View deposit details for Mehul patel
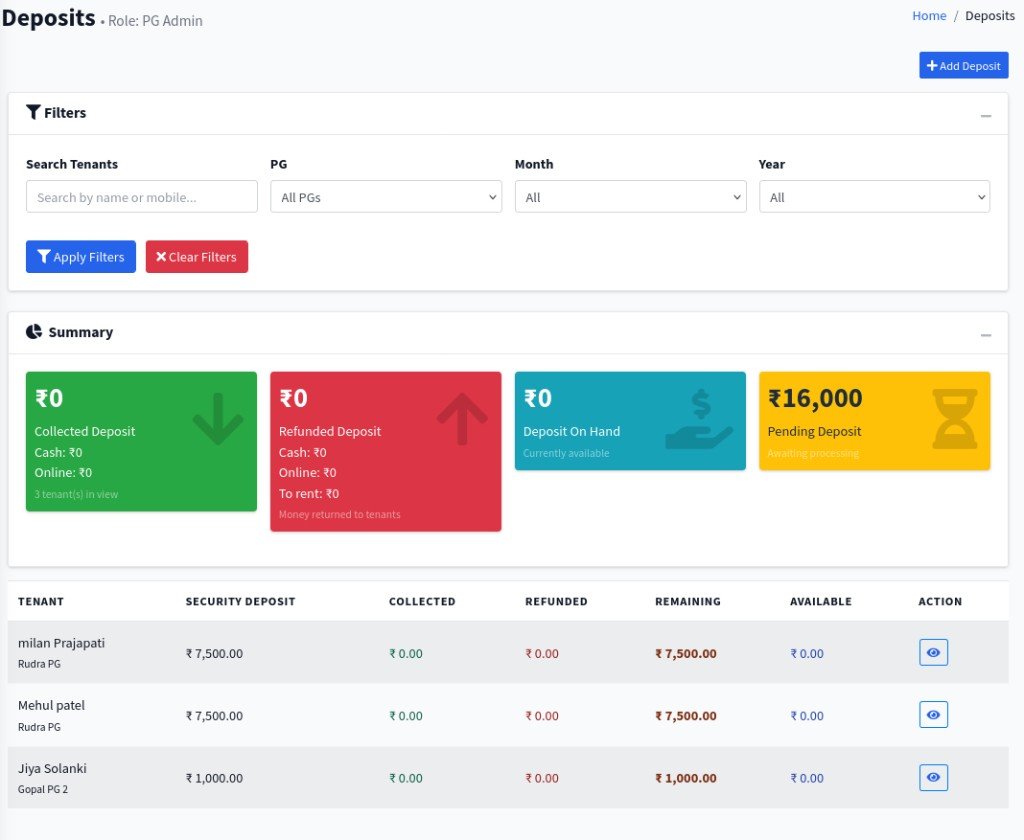 [933, 715]
